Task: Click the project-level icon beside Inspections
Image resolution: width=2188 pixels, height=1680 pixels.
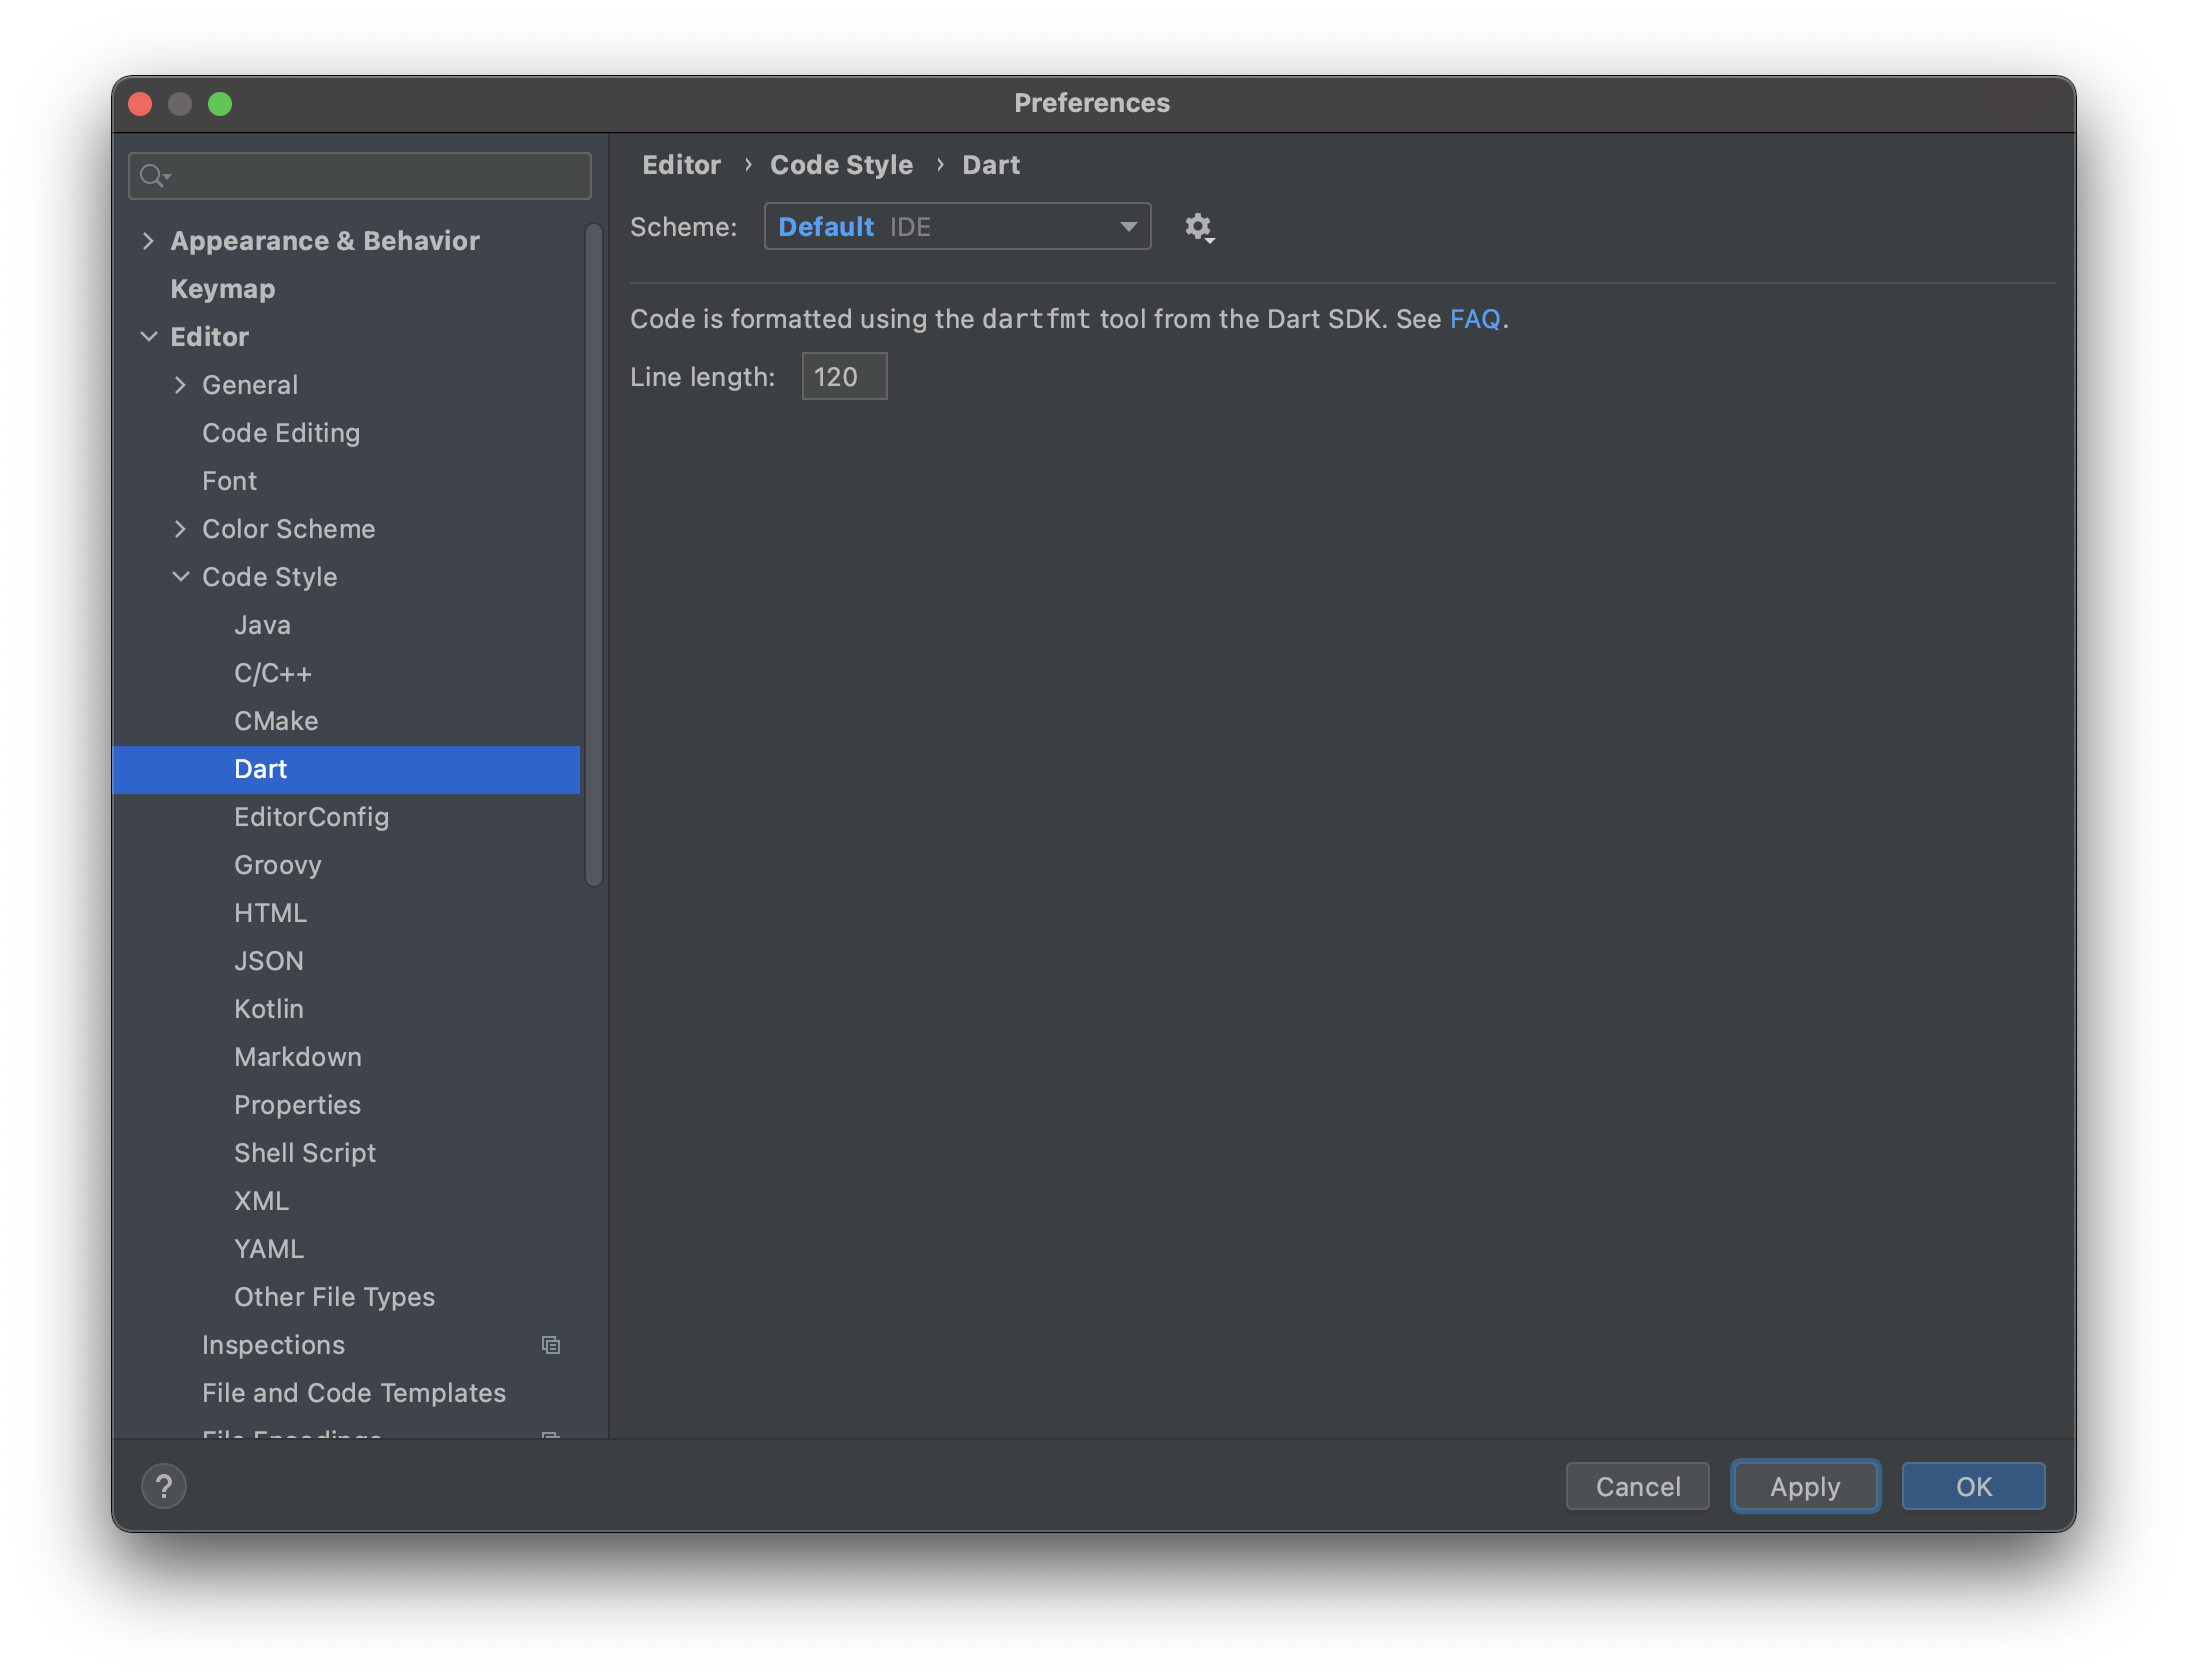Action: [x=550, y=1345]
